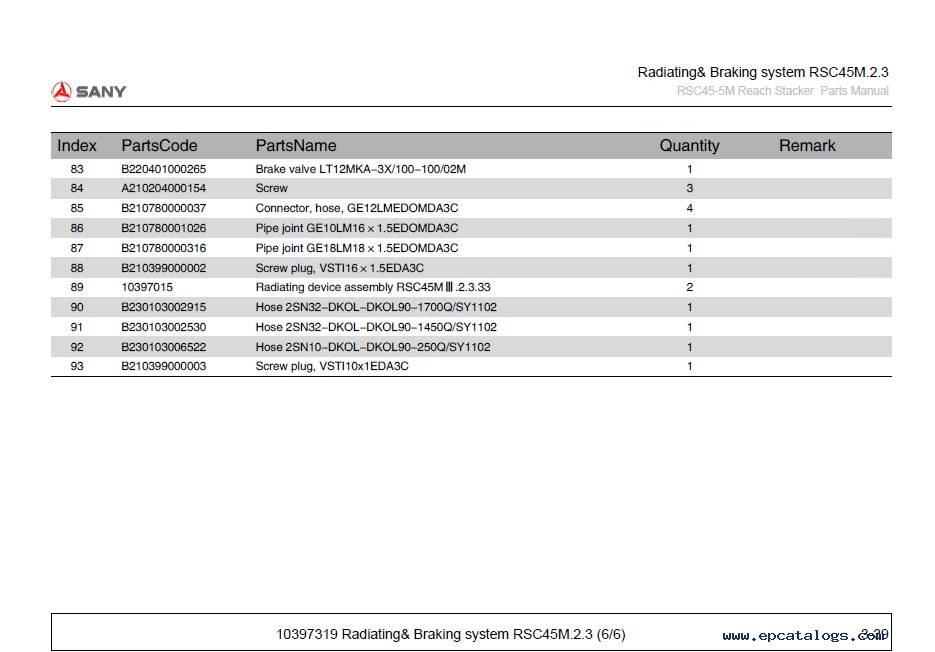Viewport: 935px width, 652px height.
Task: Click quantity 3 in the Screw row
Action: tap(689, 188)
